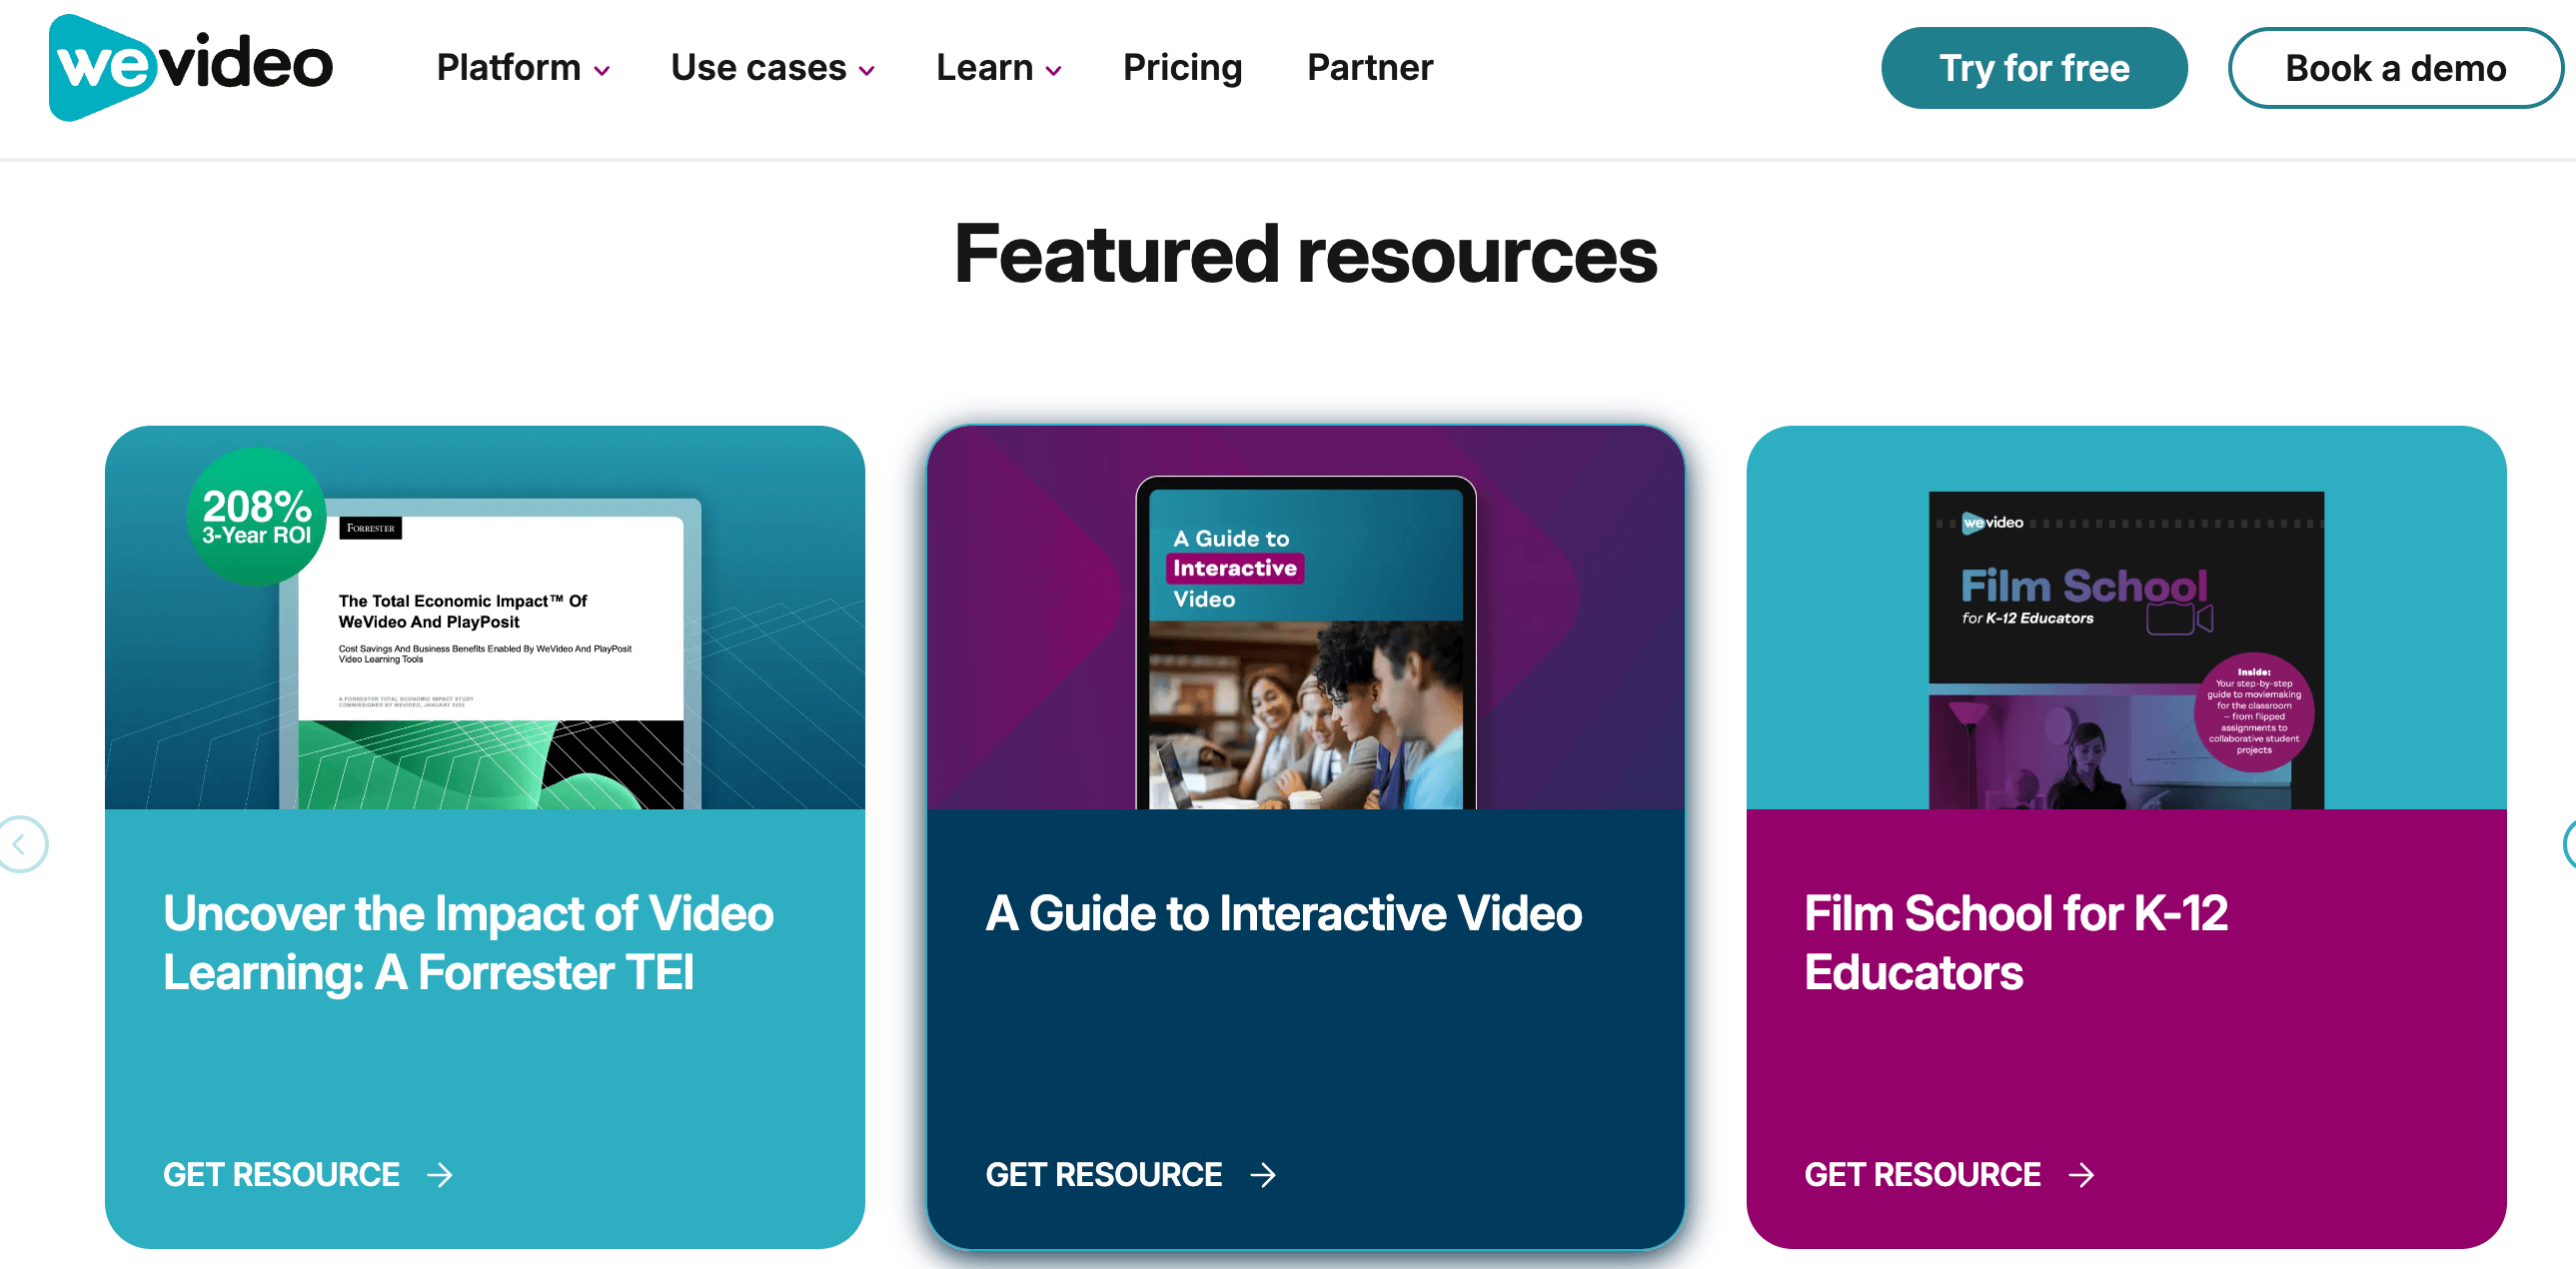
Task: Click the WeVideo logo
Action: point(190,68)
